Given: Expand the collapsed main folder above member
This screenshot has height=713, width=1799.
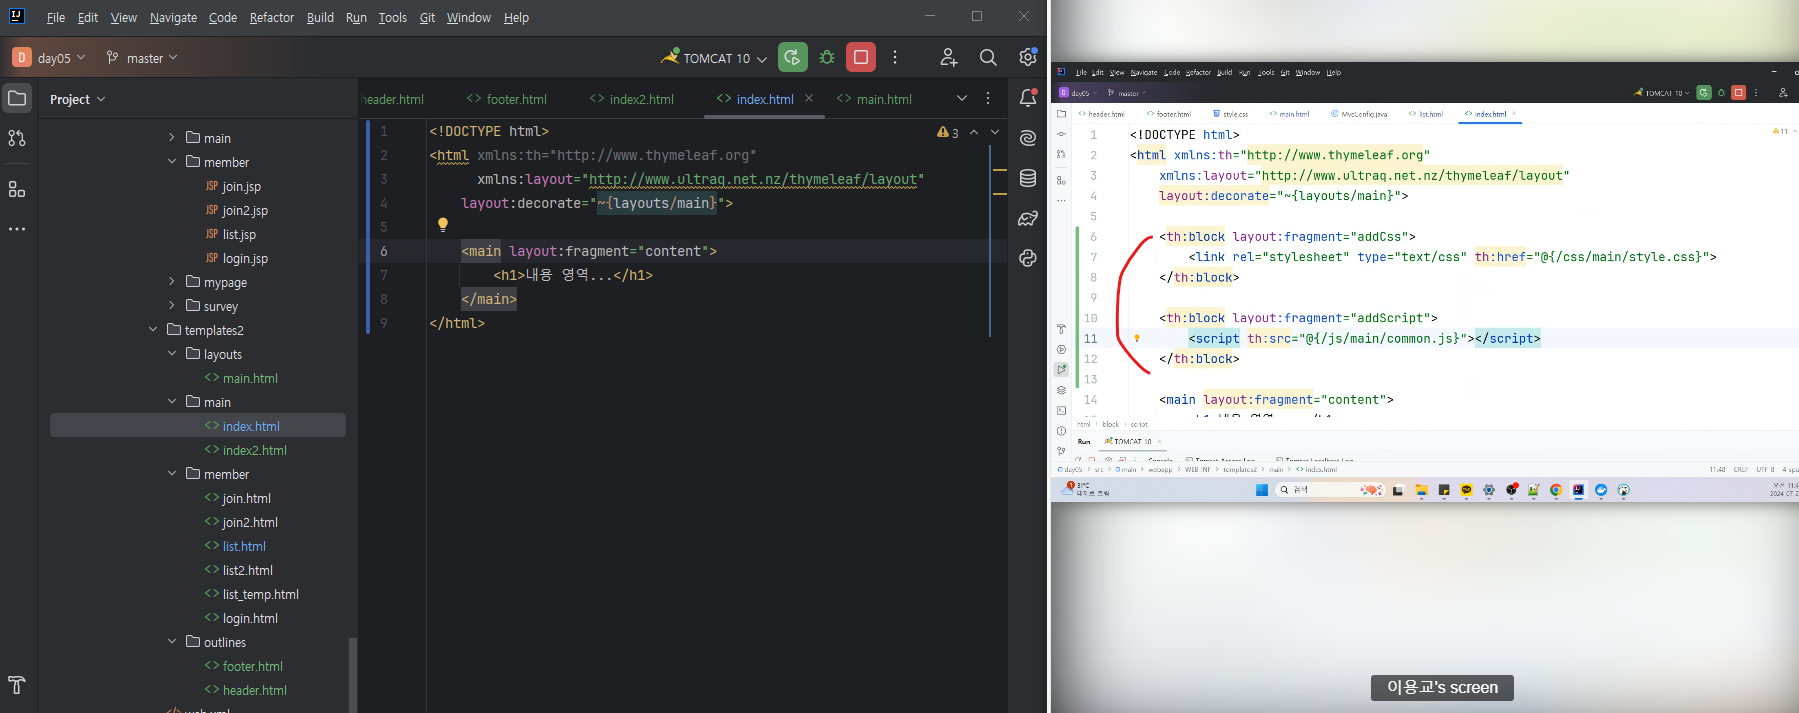Looking at the screenshot, I should point(172,138).
